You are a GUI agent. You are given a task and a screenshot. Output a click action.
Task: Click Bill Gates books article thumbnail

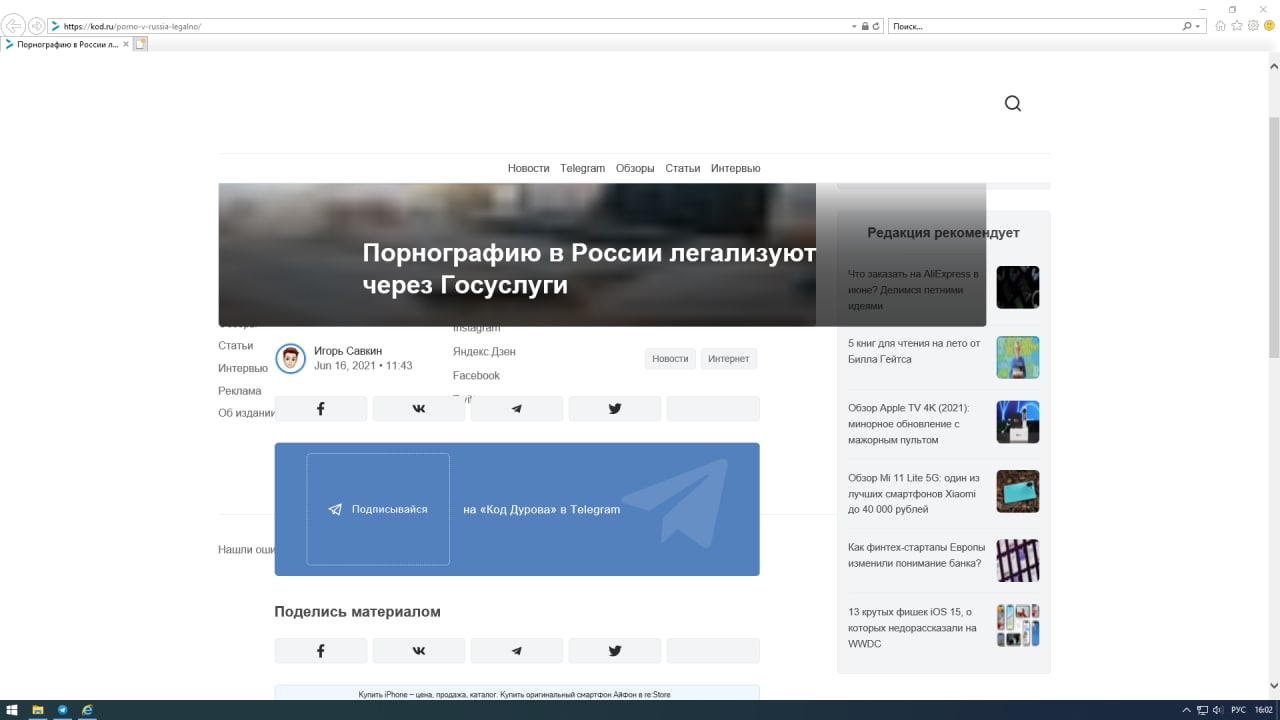[1018, 357]
